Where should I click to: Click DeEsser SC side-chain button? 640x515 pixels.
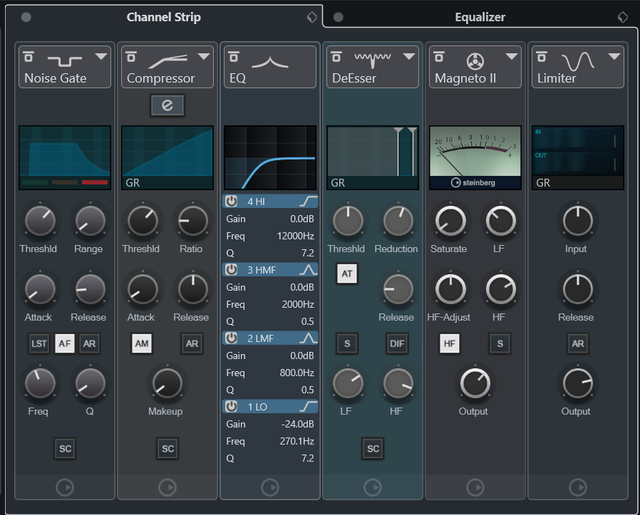373,448
